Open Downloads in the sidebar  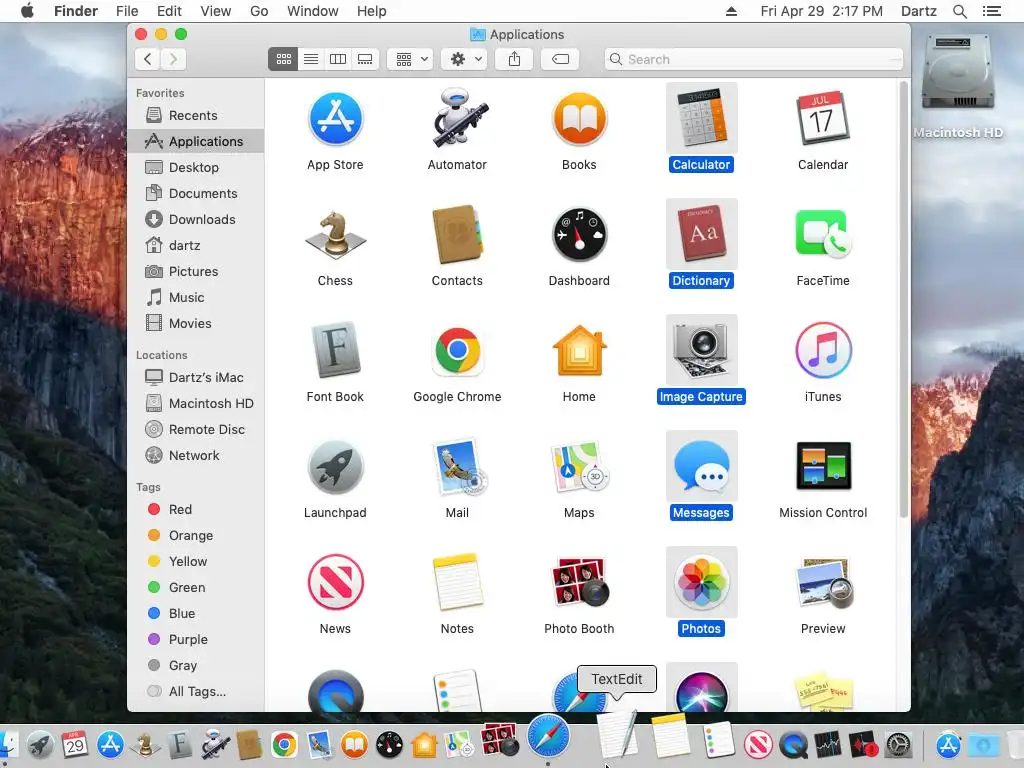(196, 220)
